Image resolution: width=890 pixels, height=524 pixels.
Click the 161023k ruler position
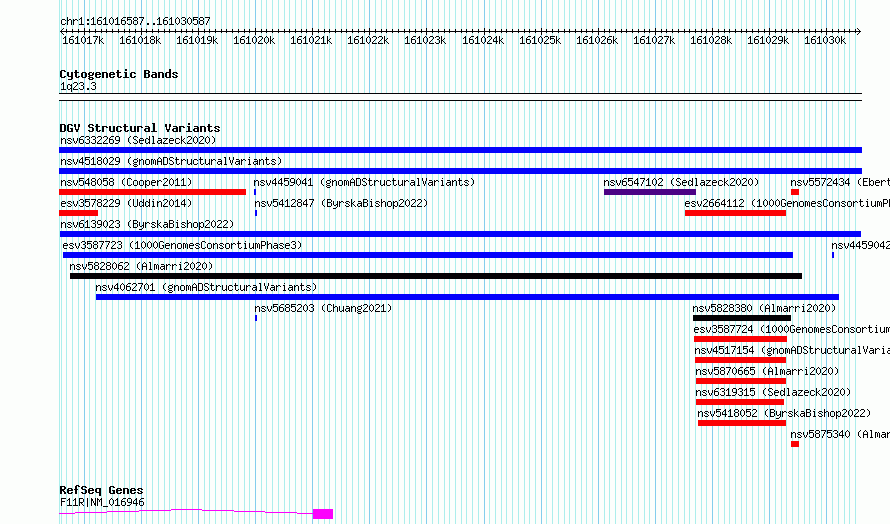click(x=425, y=40)
